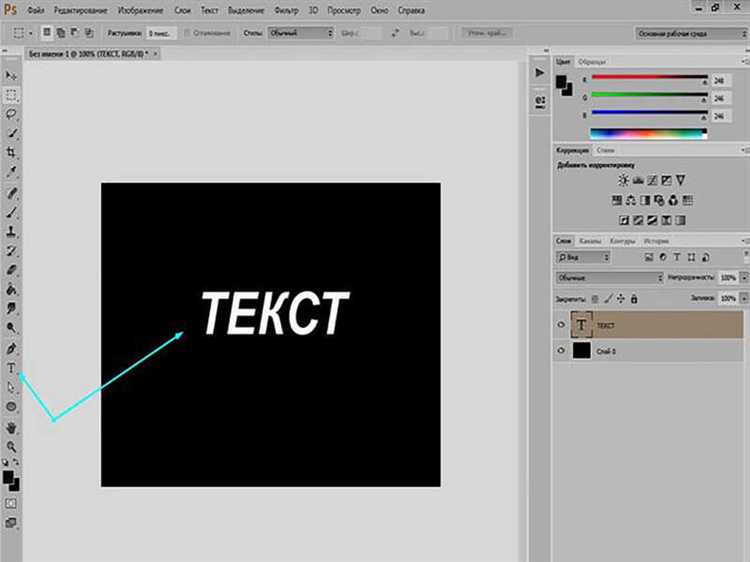Select the Hand tool
Screen dimensions: 750x562
11,427
